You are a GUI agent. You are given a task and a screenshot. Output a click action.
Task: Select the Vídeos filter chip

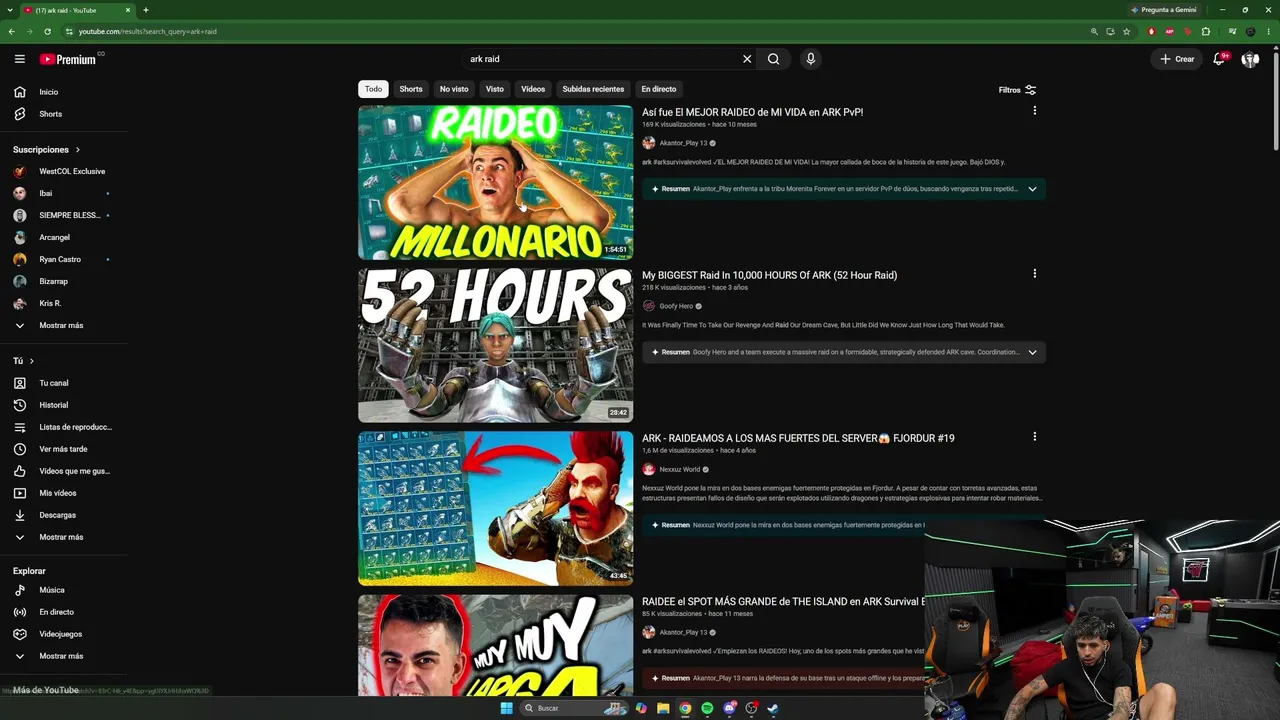click(533, 89)
